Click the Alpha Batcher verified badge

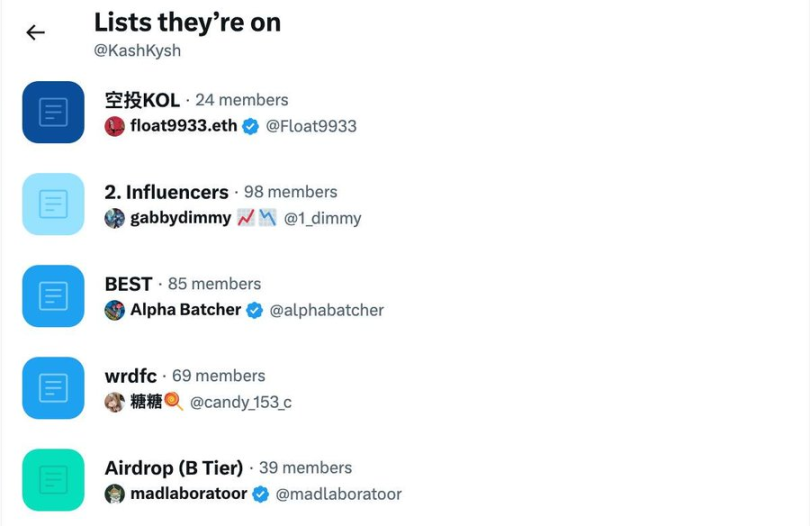(255, 310)
